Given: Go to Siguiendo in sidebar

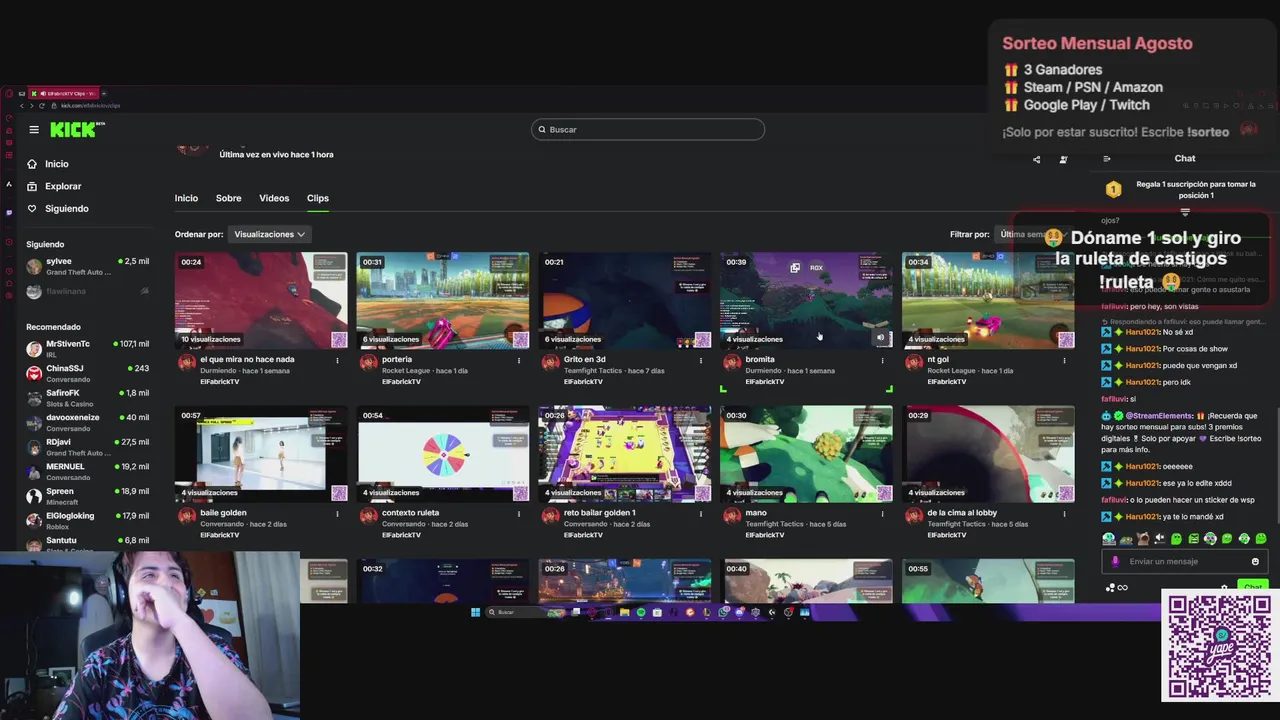Looking at the screenshot, I should click(x=67, y=208).
